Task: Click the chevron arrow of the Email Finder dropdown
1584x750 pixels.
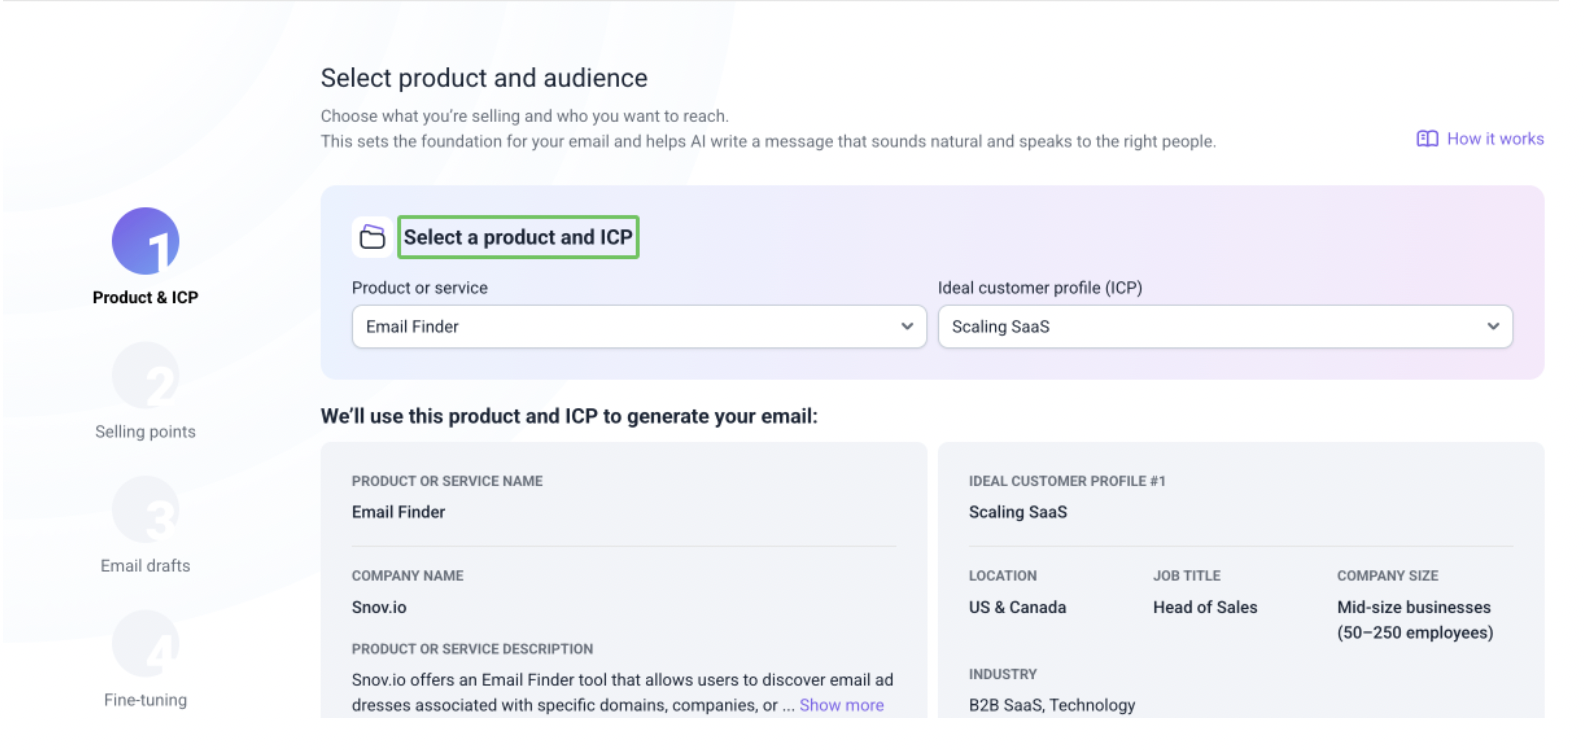Action: 907,326
